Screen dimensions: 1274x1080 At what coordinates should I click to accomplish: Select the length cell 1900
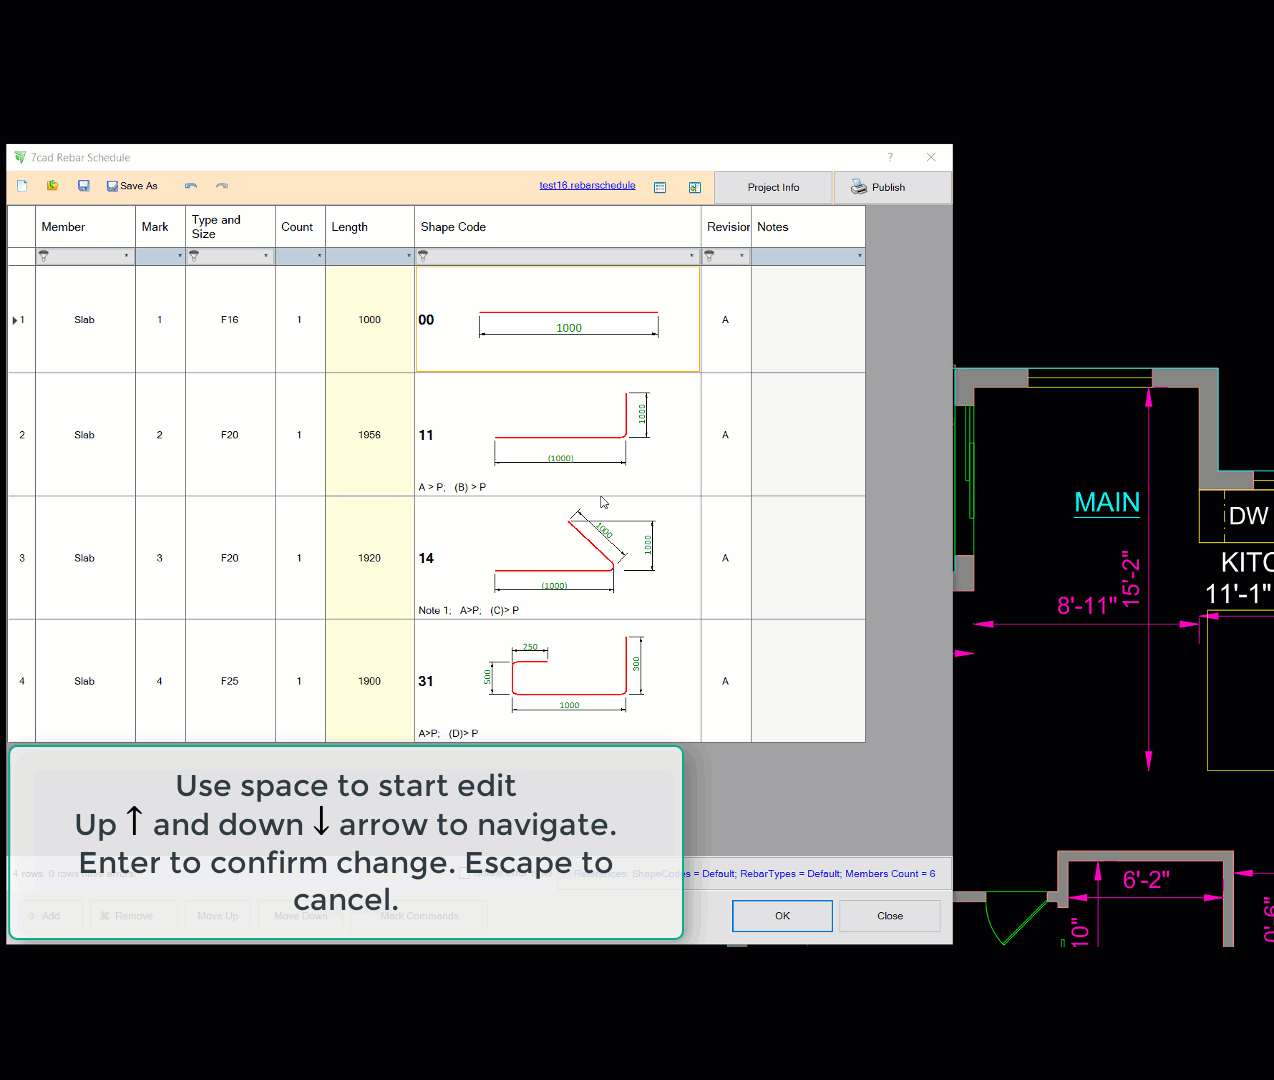click(x=370, y=681)
